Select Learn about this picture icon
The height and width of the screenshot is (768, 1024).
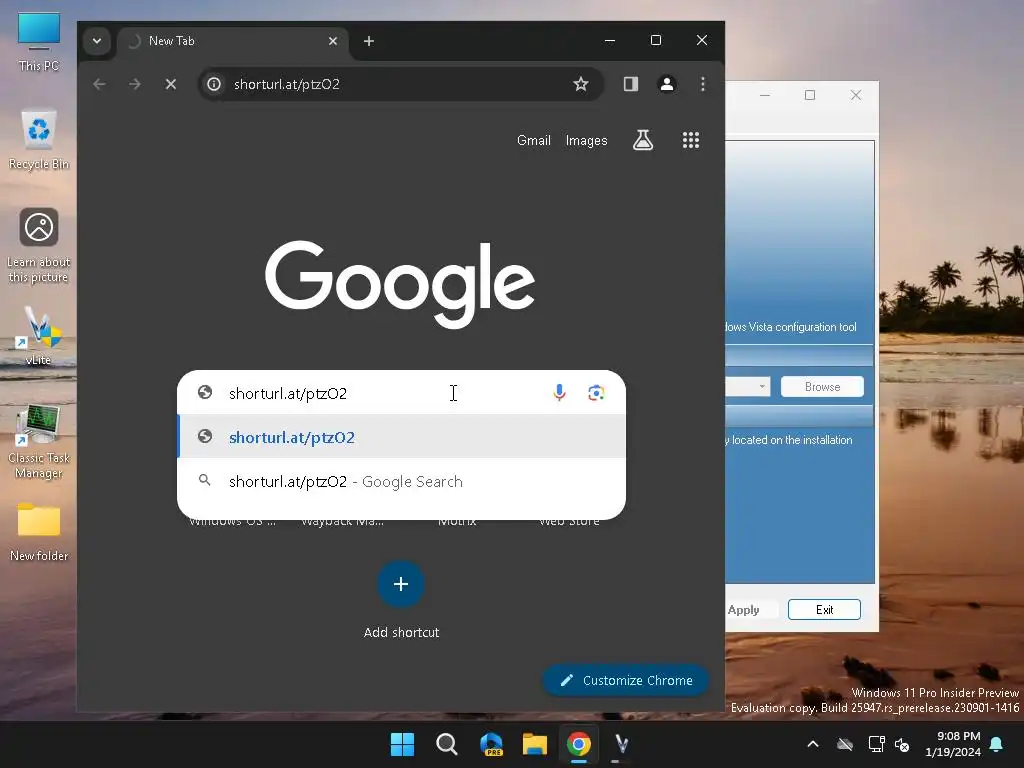[39, 246]
